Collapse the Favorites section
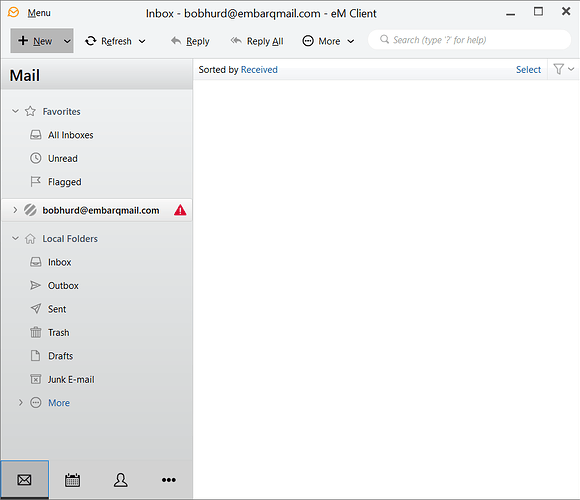Screen dimensions: 580x500 pyautogui.click(x=15, y=111)
